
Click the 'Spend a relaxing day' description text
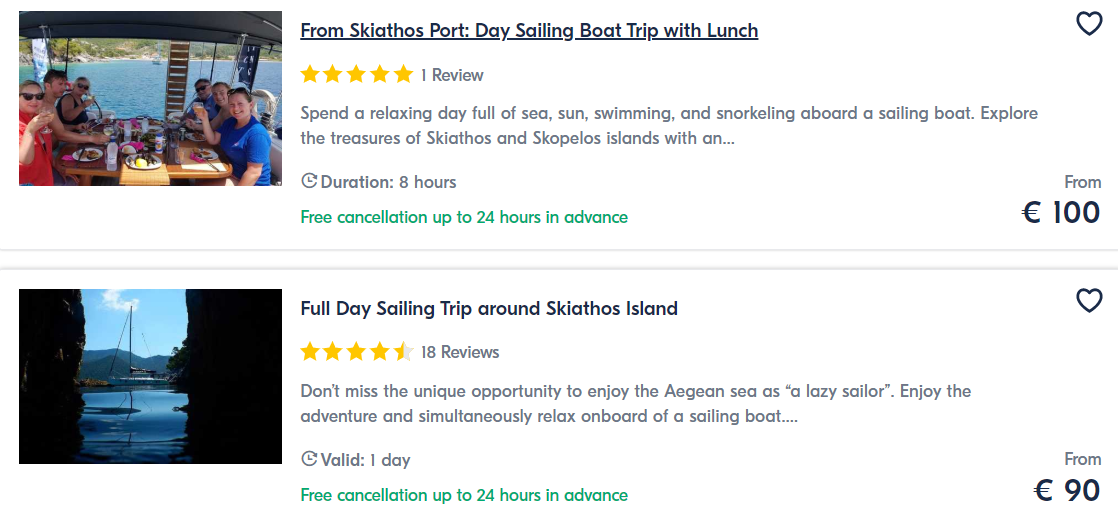[669, 126]
